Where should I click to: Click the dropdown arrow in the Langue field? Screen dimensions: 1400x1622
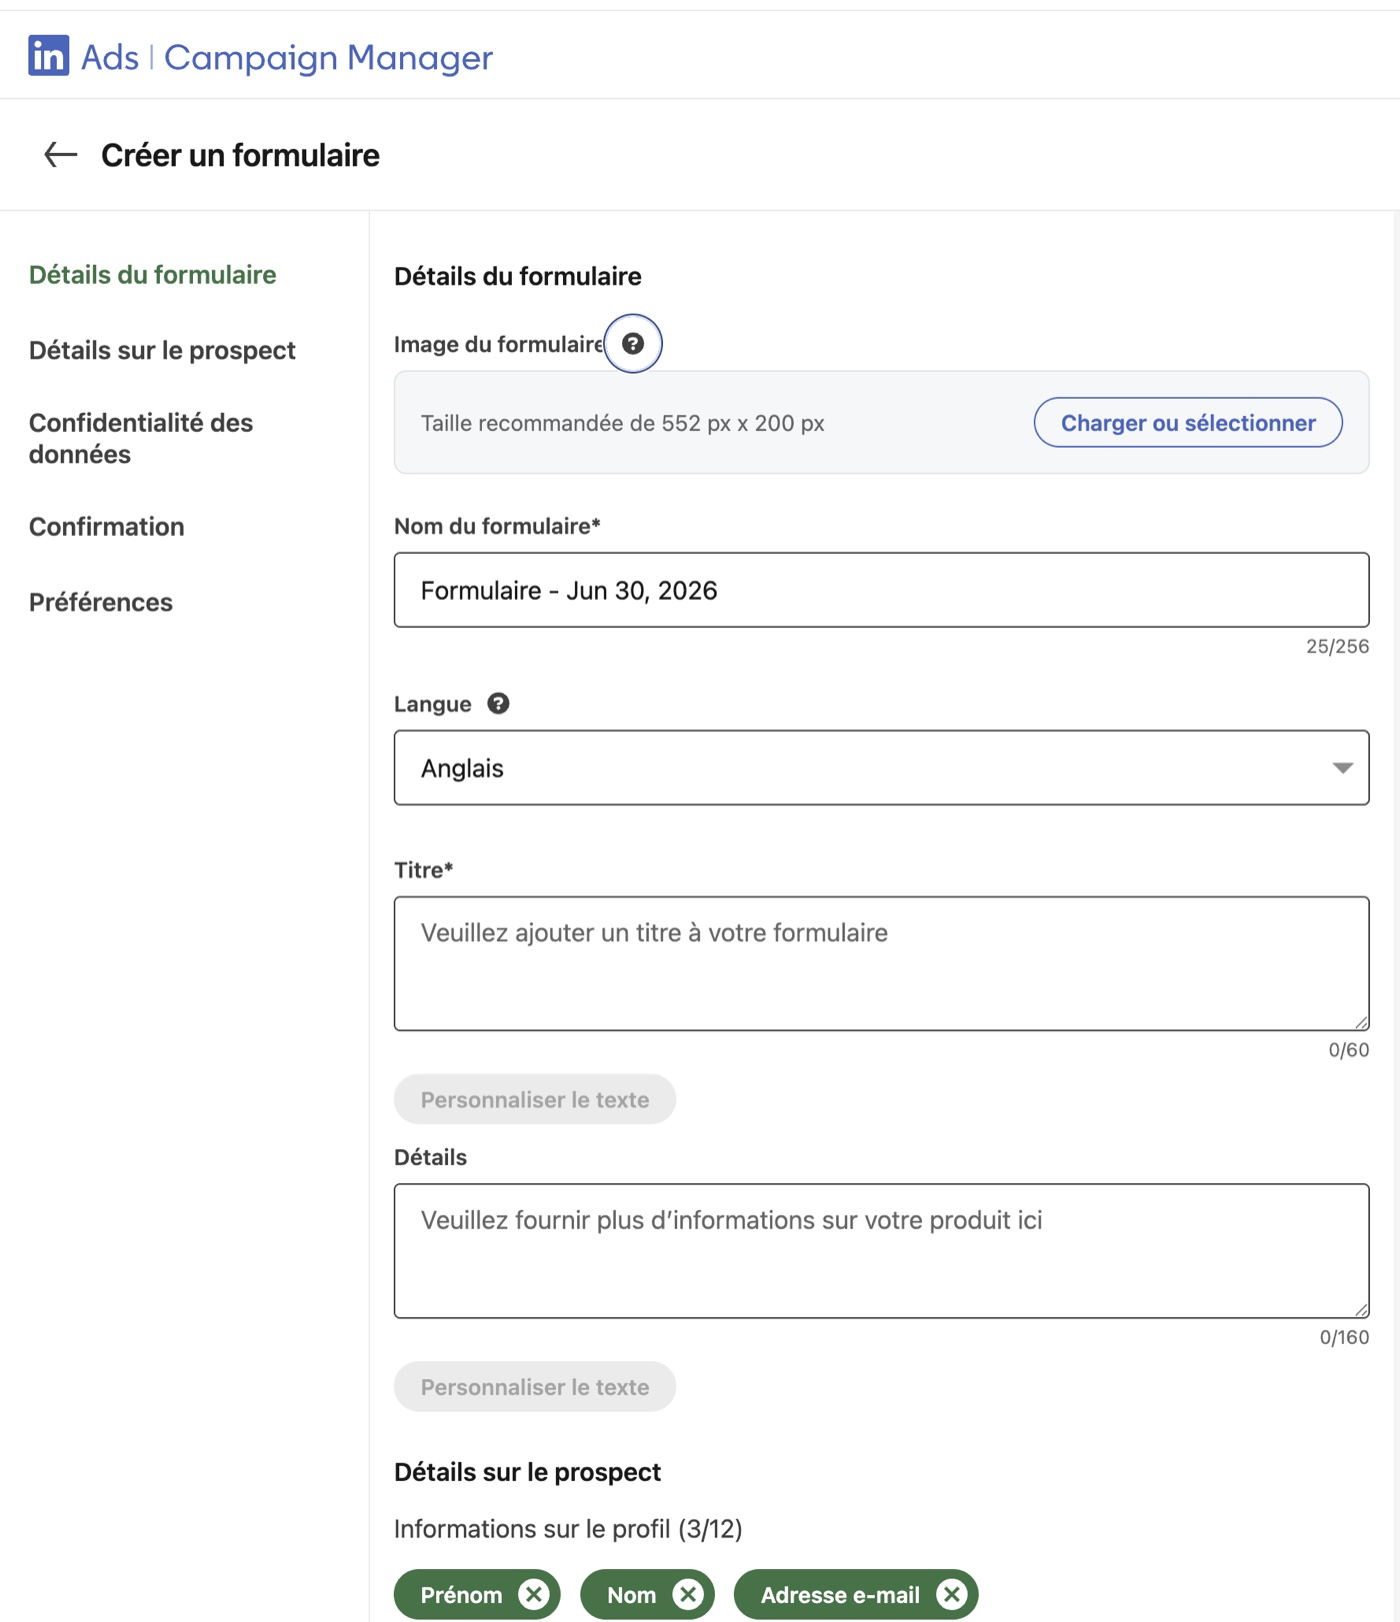click(1342, 768)
